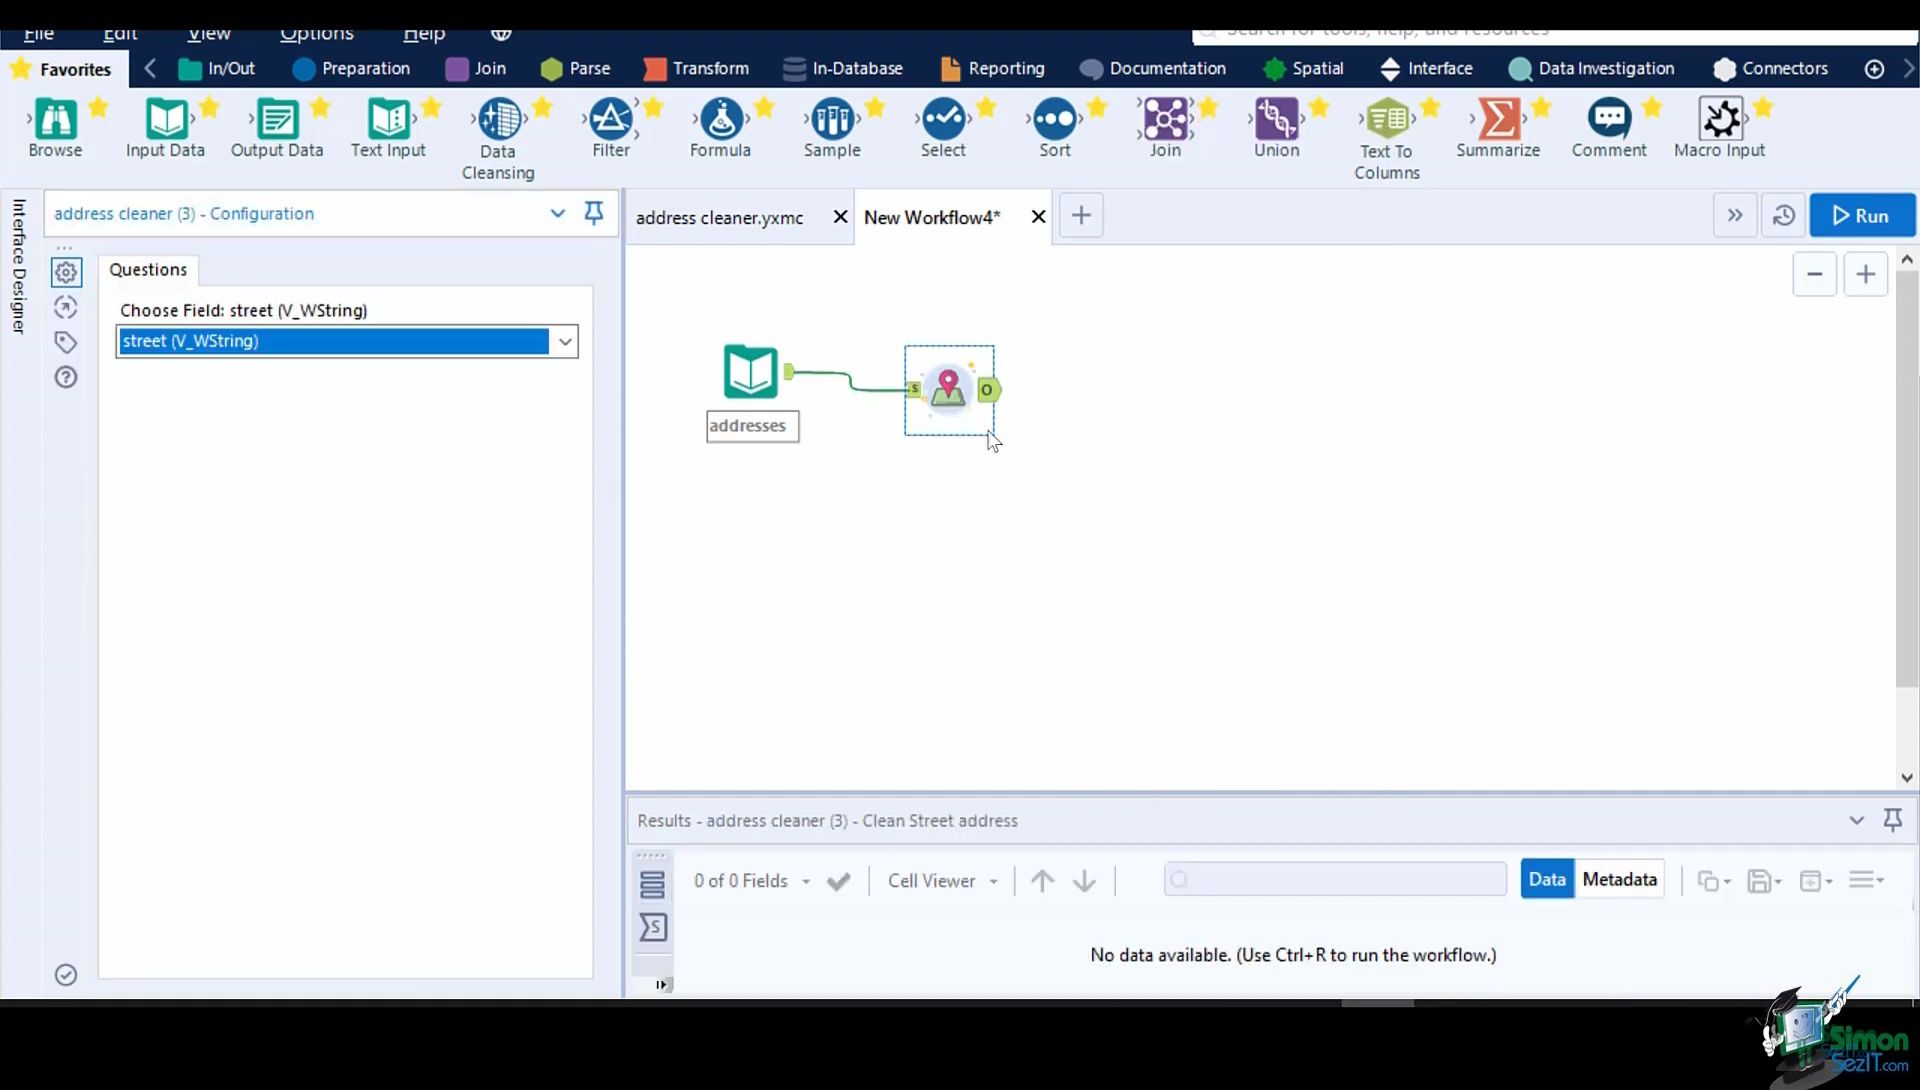This screenshot has width=1920, height=1090.
Task: Open the Data Investigation tool category
Action: (x=1592, y=69)
